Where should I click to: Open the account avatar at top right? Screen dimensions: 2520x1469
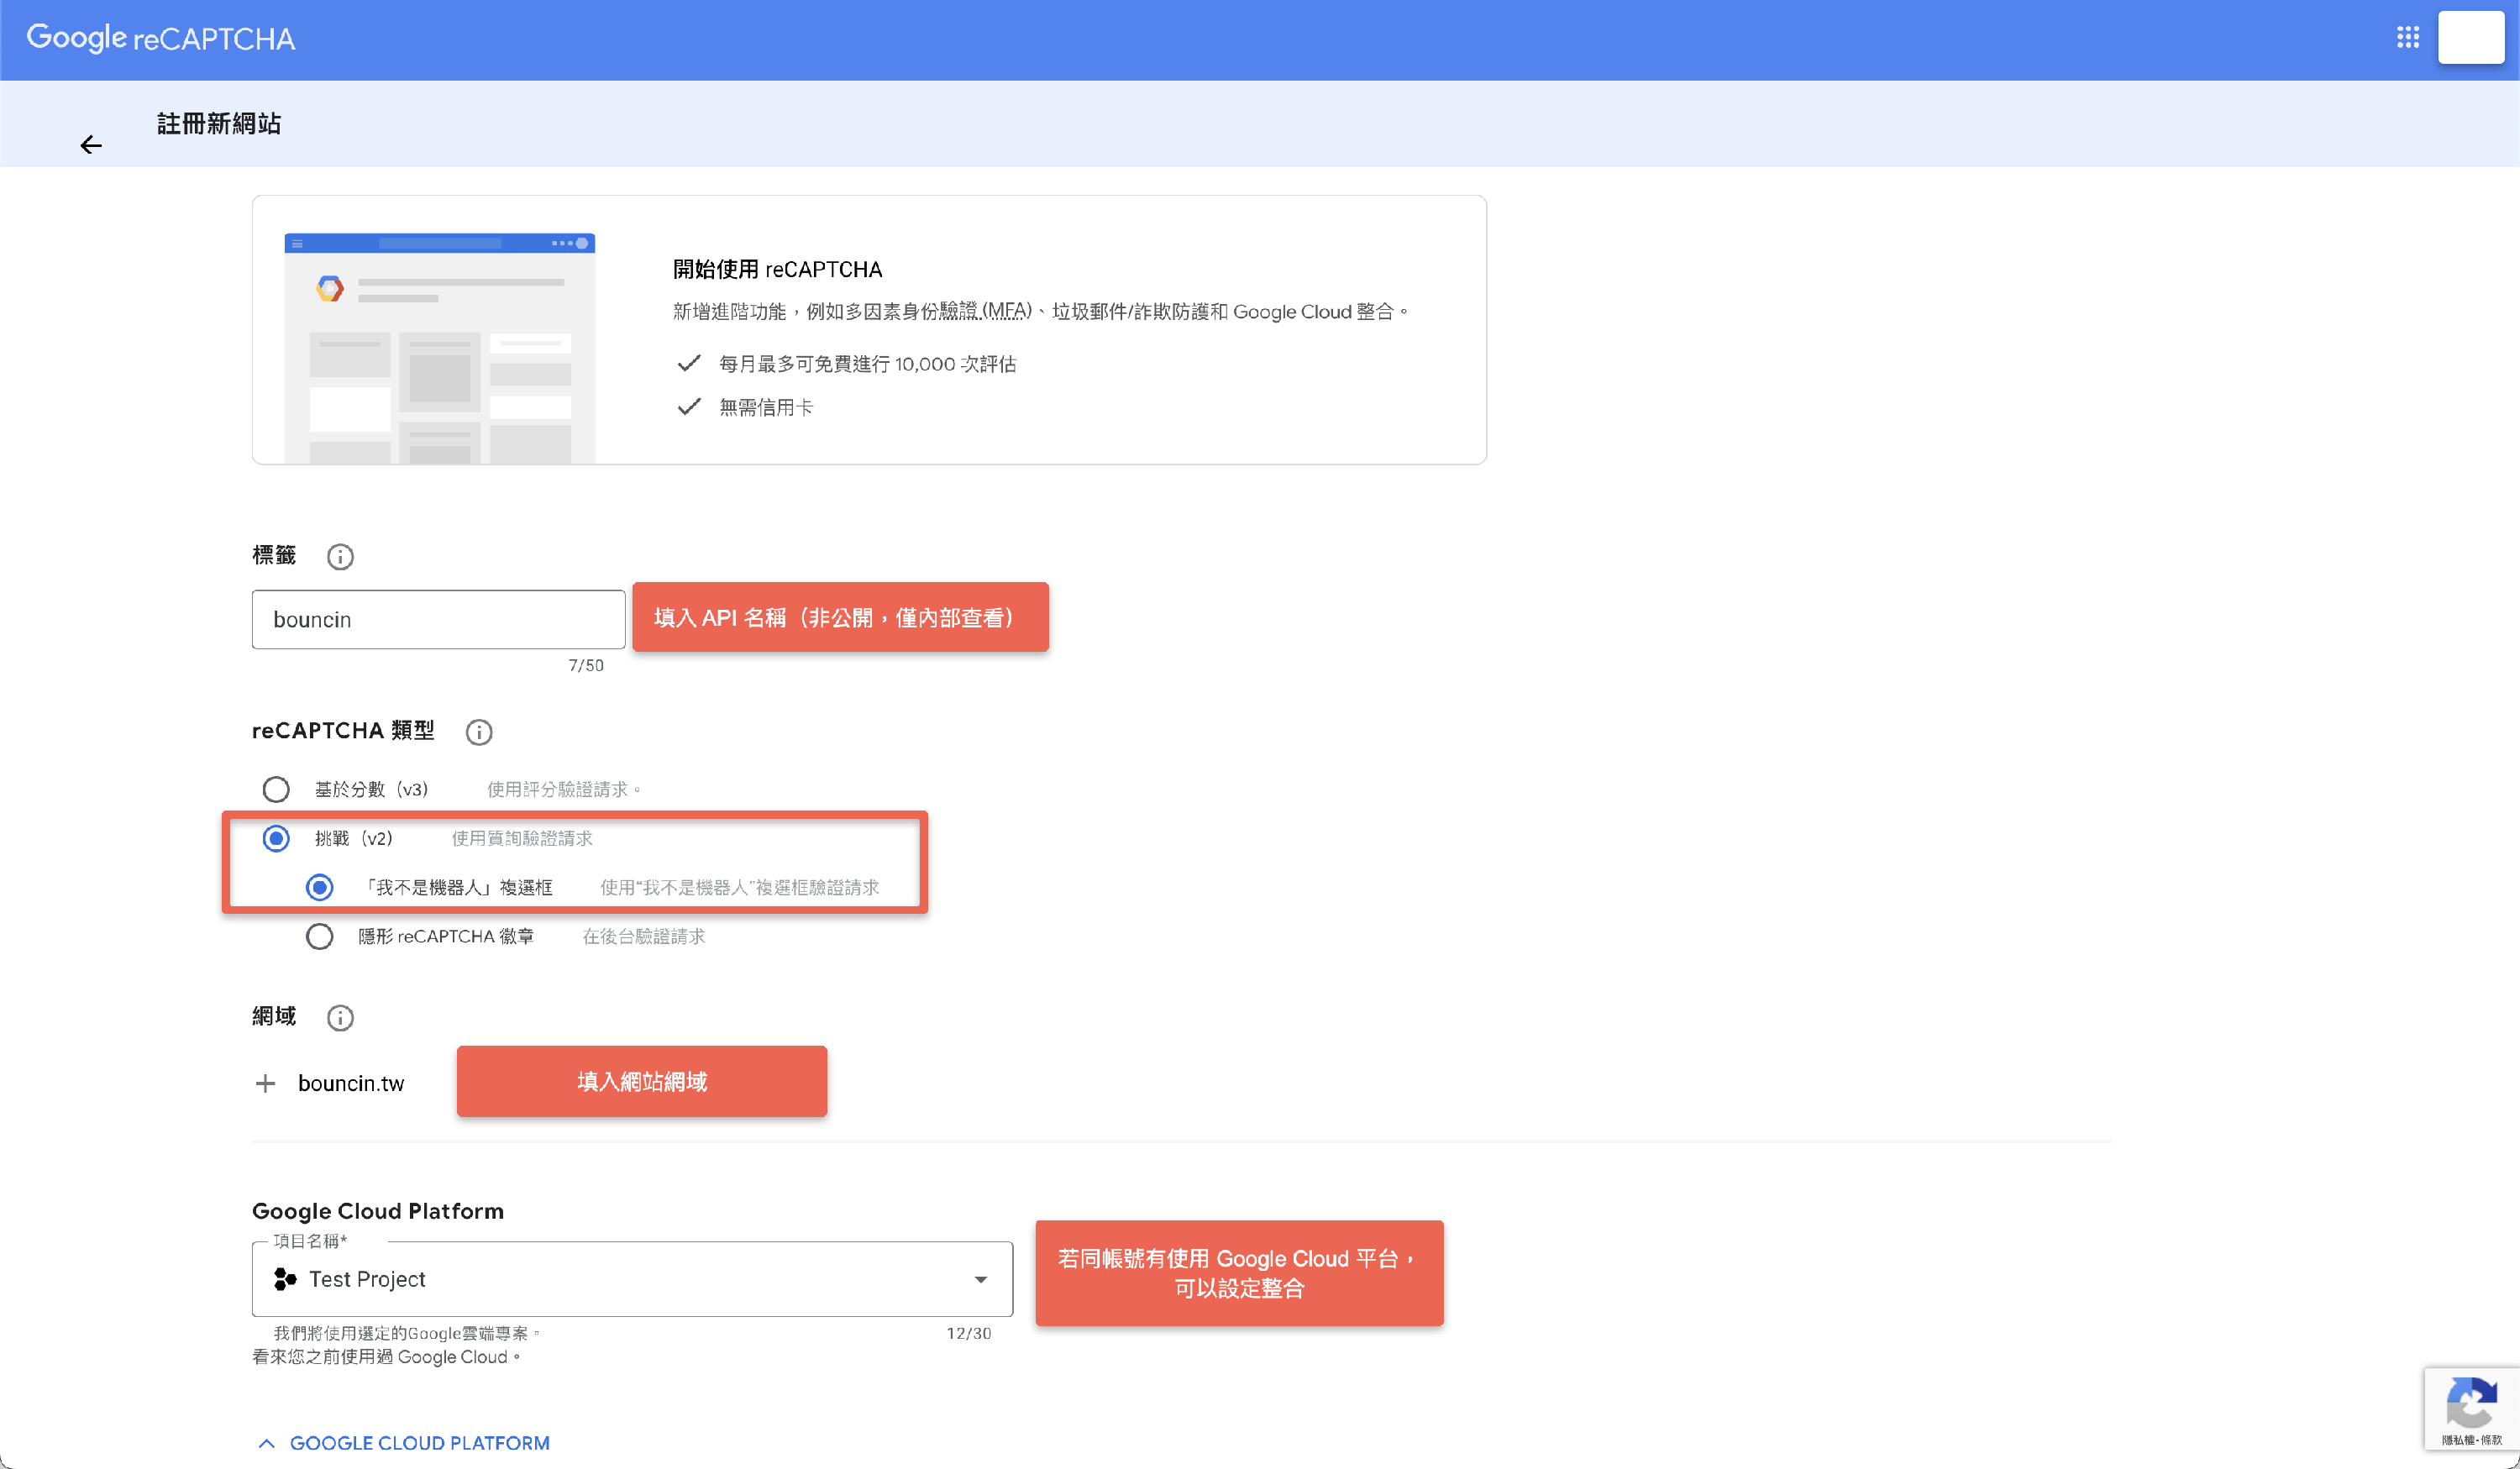2470,38
